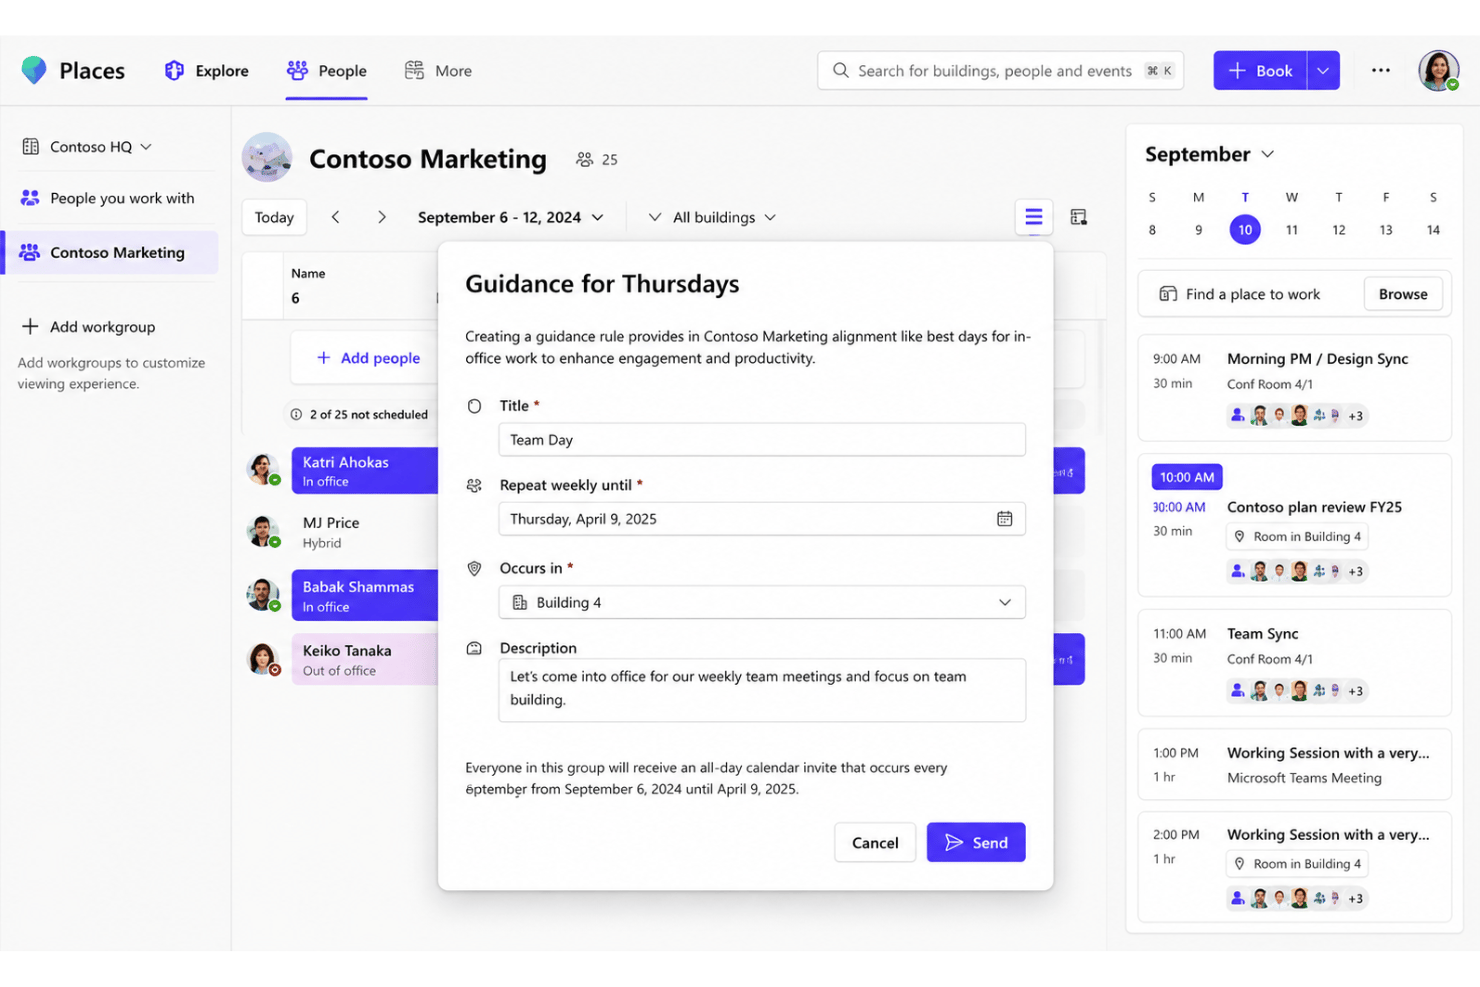Open the three-dot overflow menu
The height and width of the screenshot is (987, 1480).
click(x=1381, y=70)
